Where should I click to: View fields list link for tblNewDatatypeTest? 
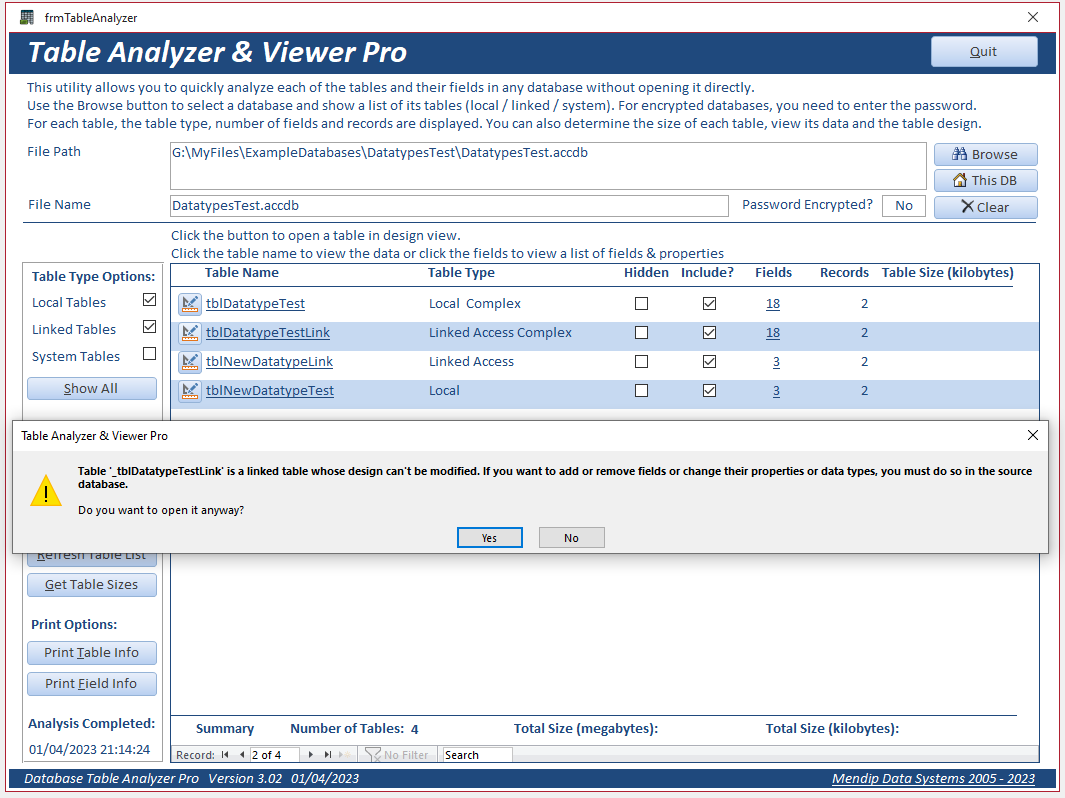[x=776, y=391]
